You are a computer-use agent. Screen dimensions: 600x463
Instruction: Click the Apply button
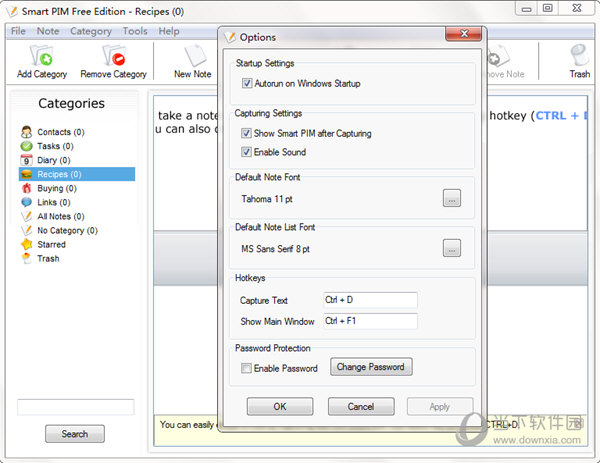pyautogui.click(x=440, y=406)
